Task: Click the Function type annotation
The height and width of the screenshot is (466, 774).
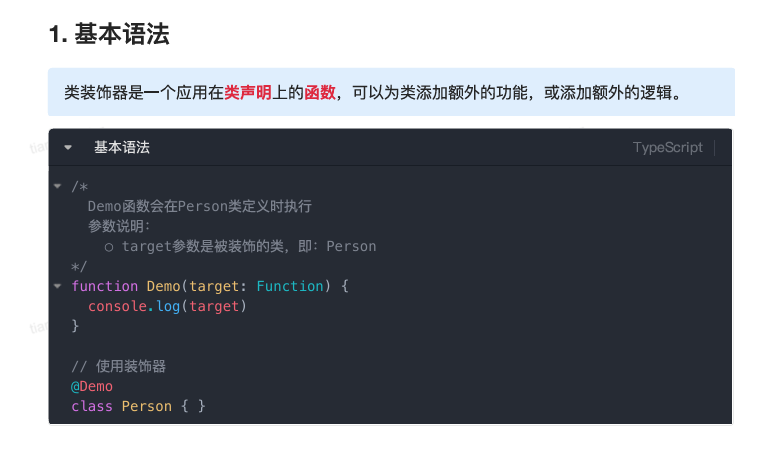Action: (290, 286)
